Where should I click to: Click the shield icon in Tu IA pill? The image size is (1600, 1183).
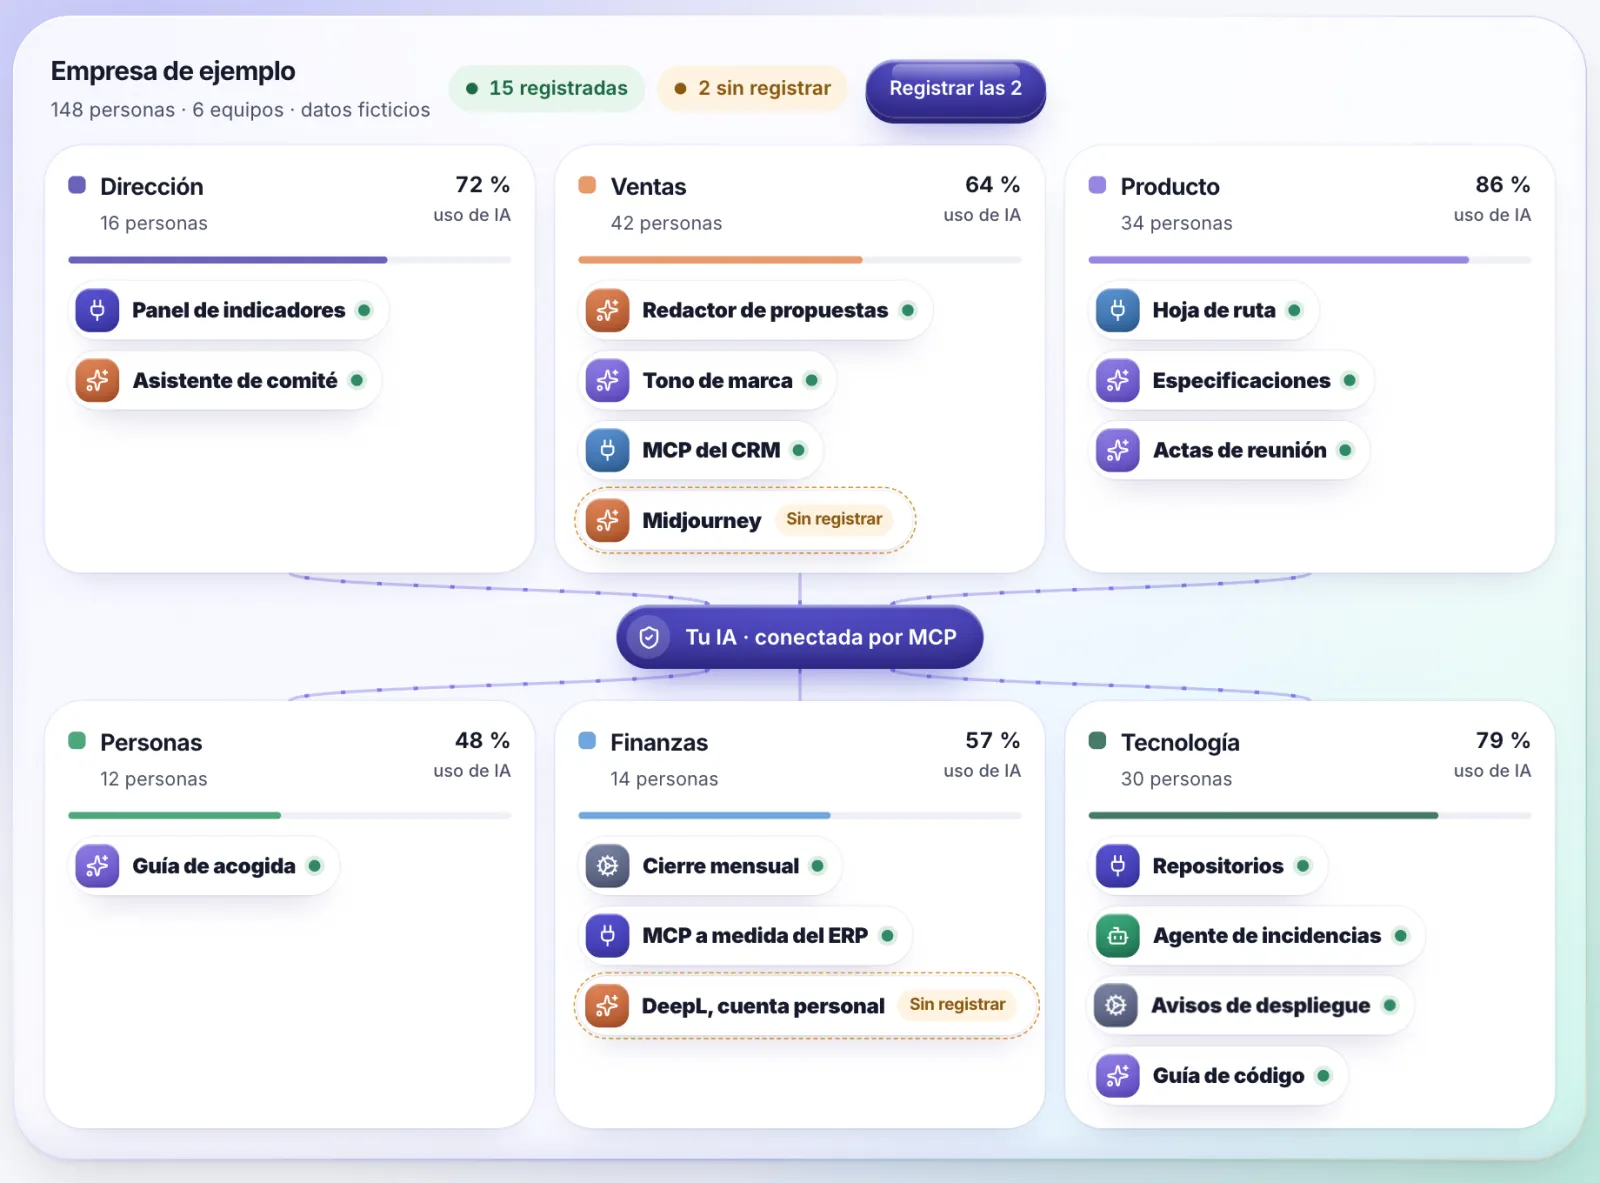(649, 637)
